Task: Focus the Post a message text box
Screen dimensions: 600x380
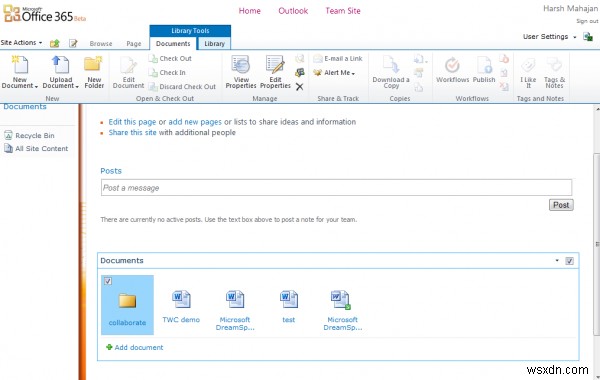Action: [336, 188]
